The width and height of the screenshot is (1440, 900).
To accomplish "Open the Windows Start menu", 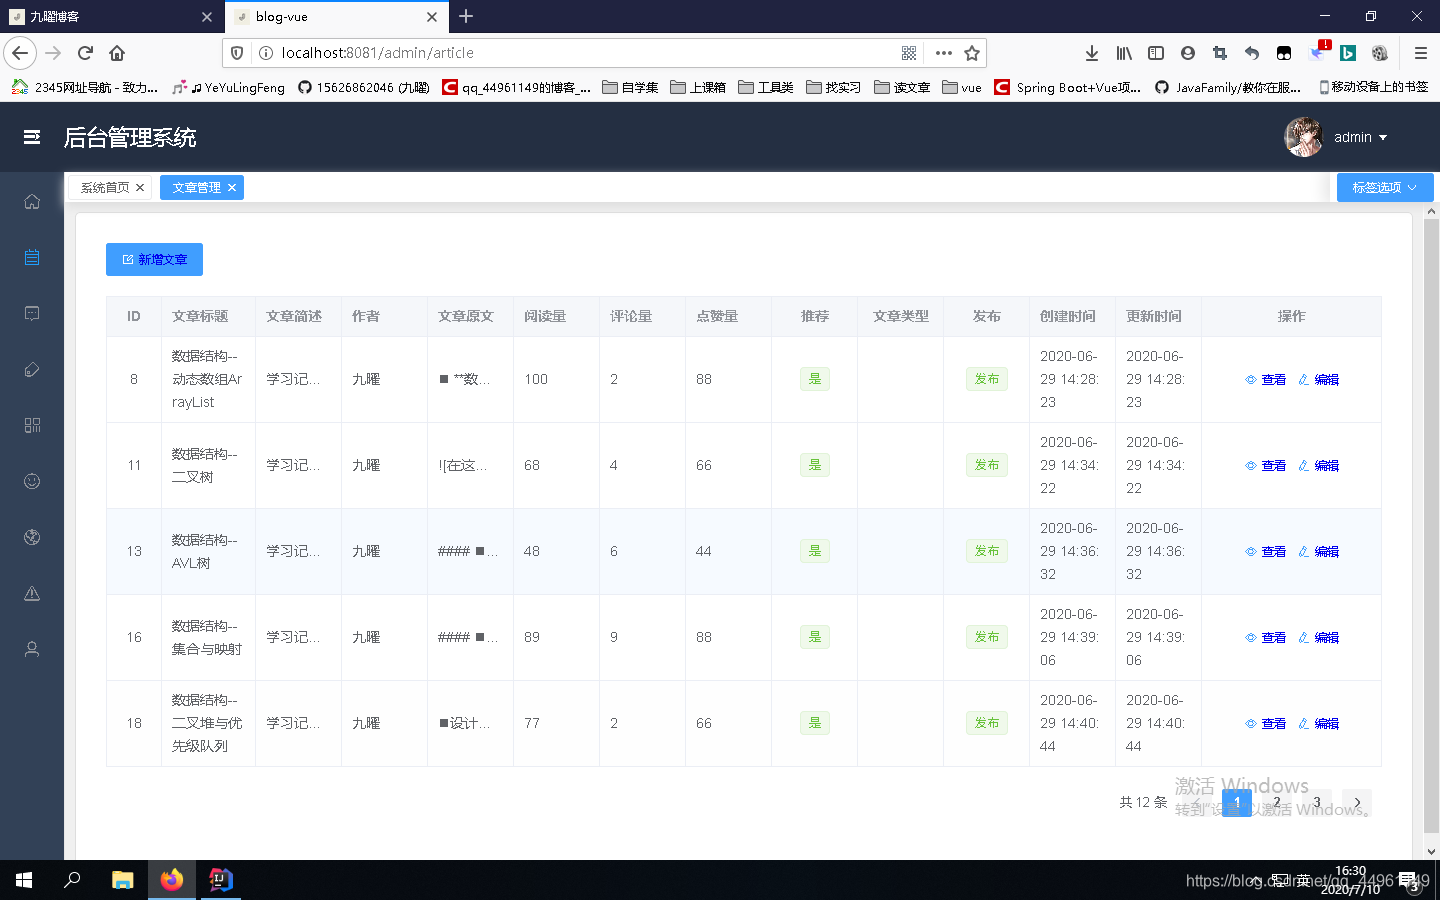I will (24, 880).
